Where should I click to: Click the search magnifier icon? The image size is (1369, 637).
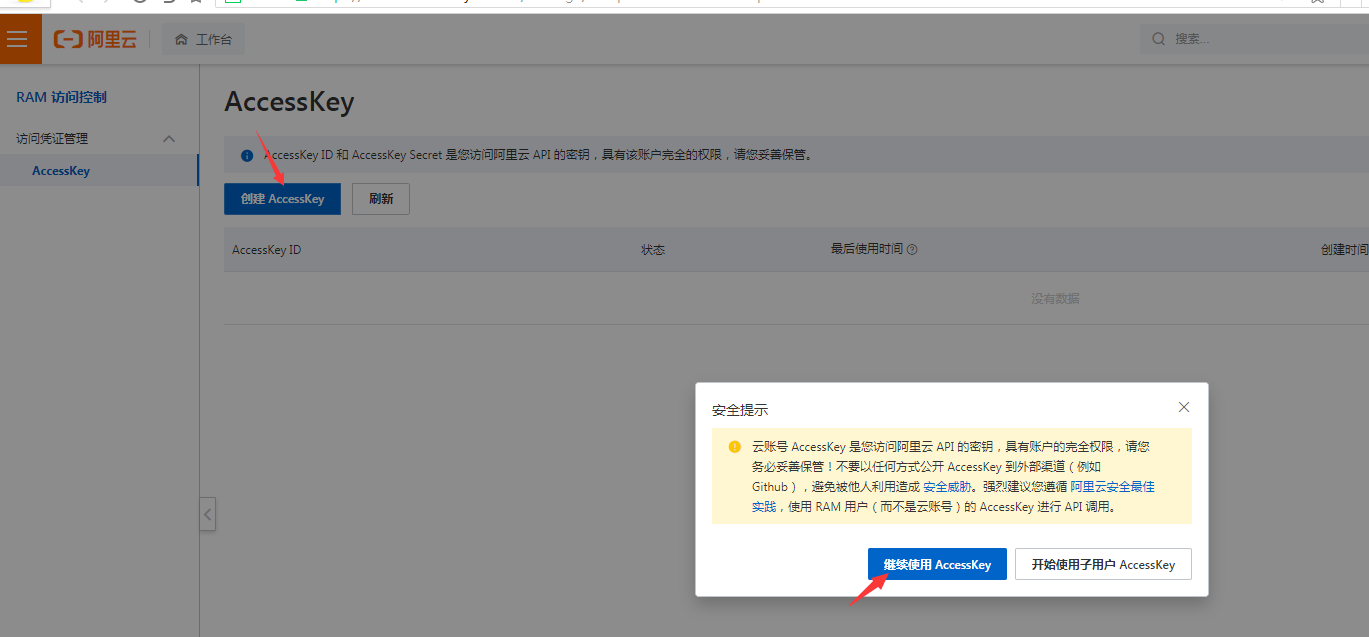point(1159,39)
